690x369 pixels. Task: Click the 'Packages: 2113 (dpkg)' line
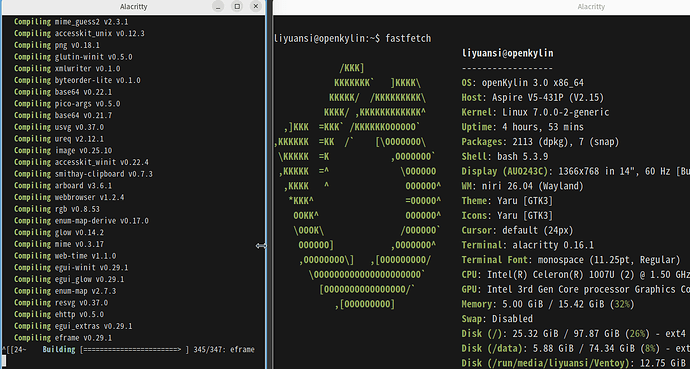click(540, 142)
